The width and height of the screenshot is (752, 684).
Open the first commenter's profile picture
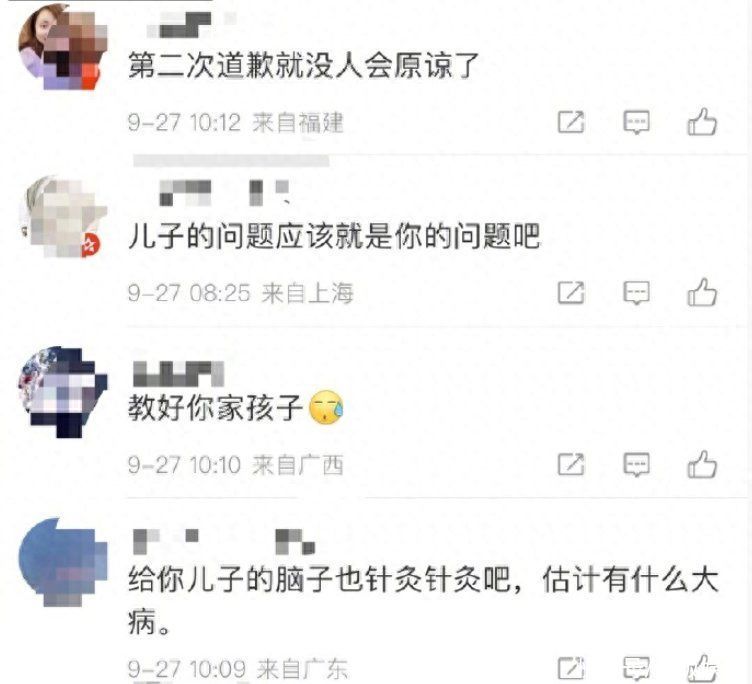62,47
